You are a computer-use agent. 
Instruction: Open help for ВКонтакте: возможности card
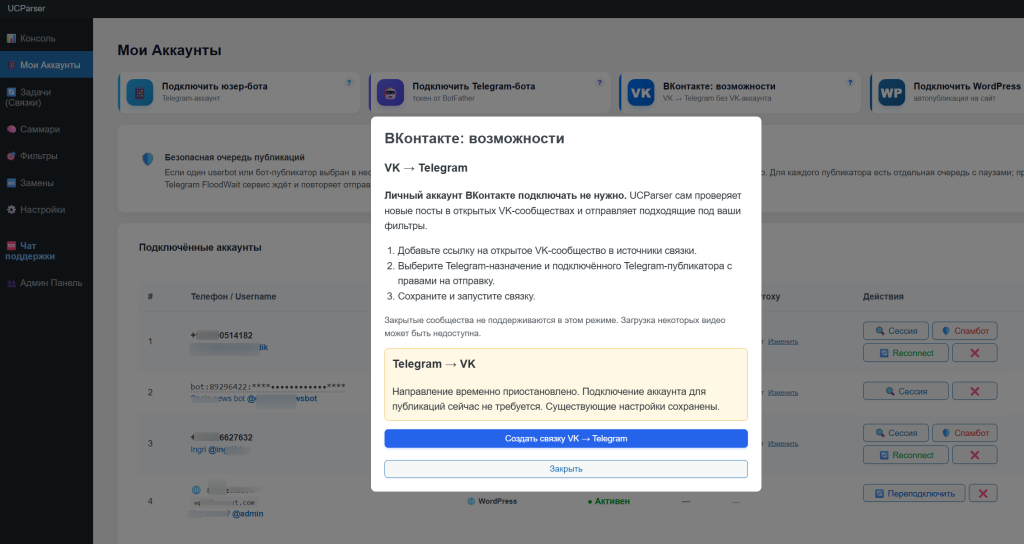tap(850, 82)
